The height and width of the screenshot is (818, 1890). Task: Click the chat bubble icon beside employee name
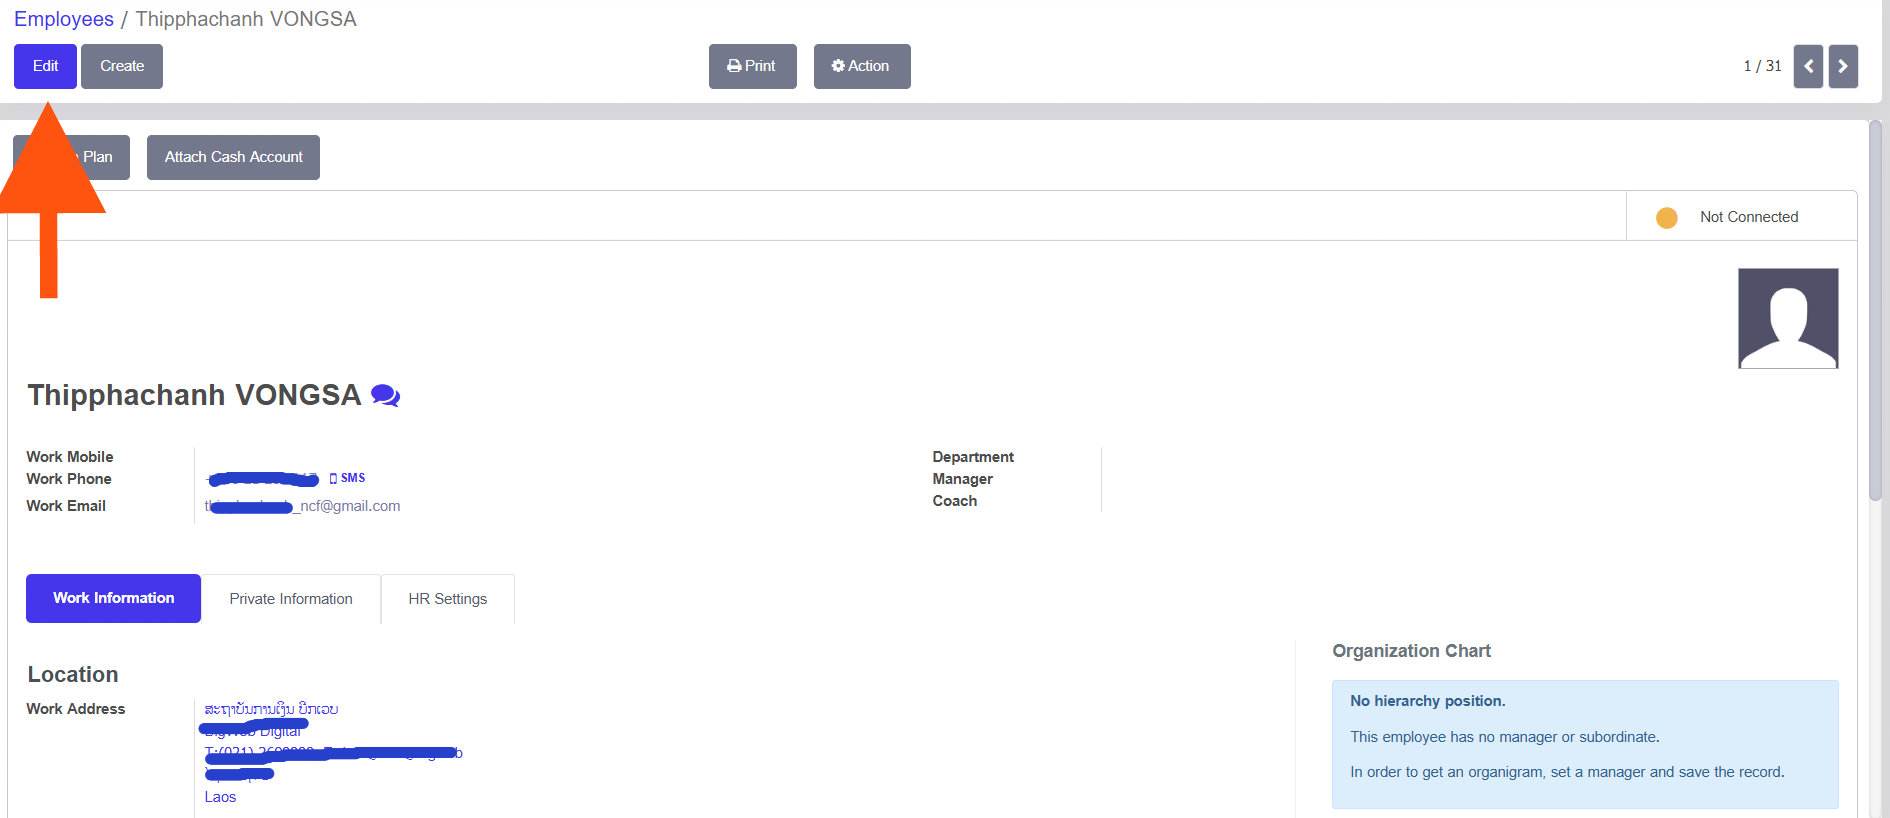pos(385,396)
